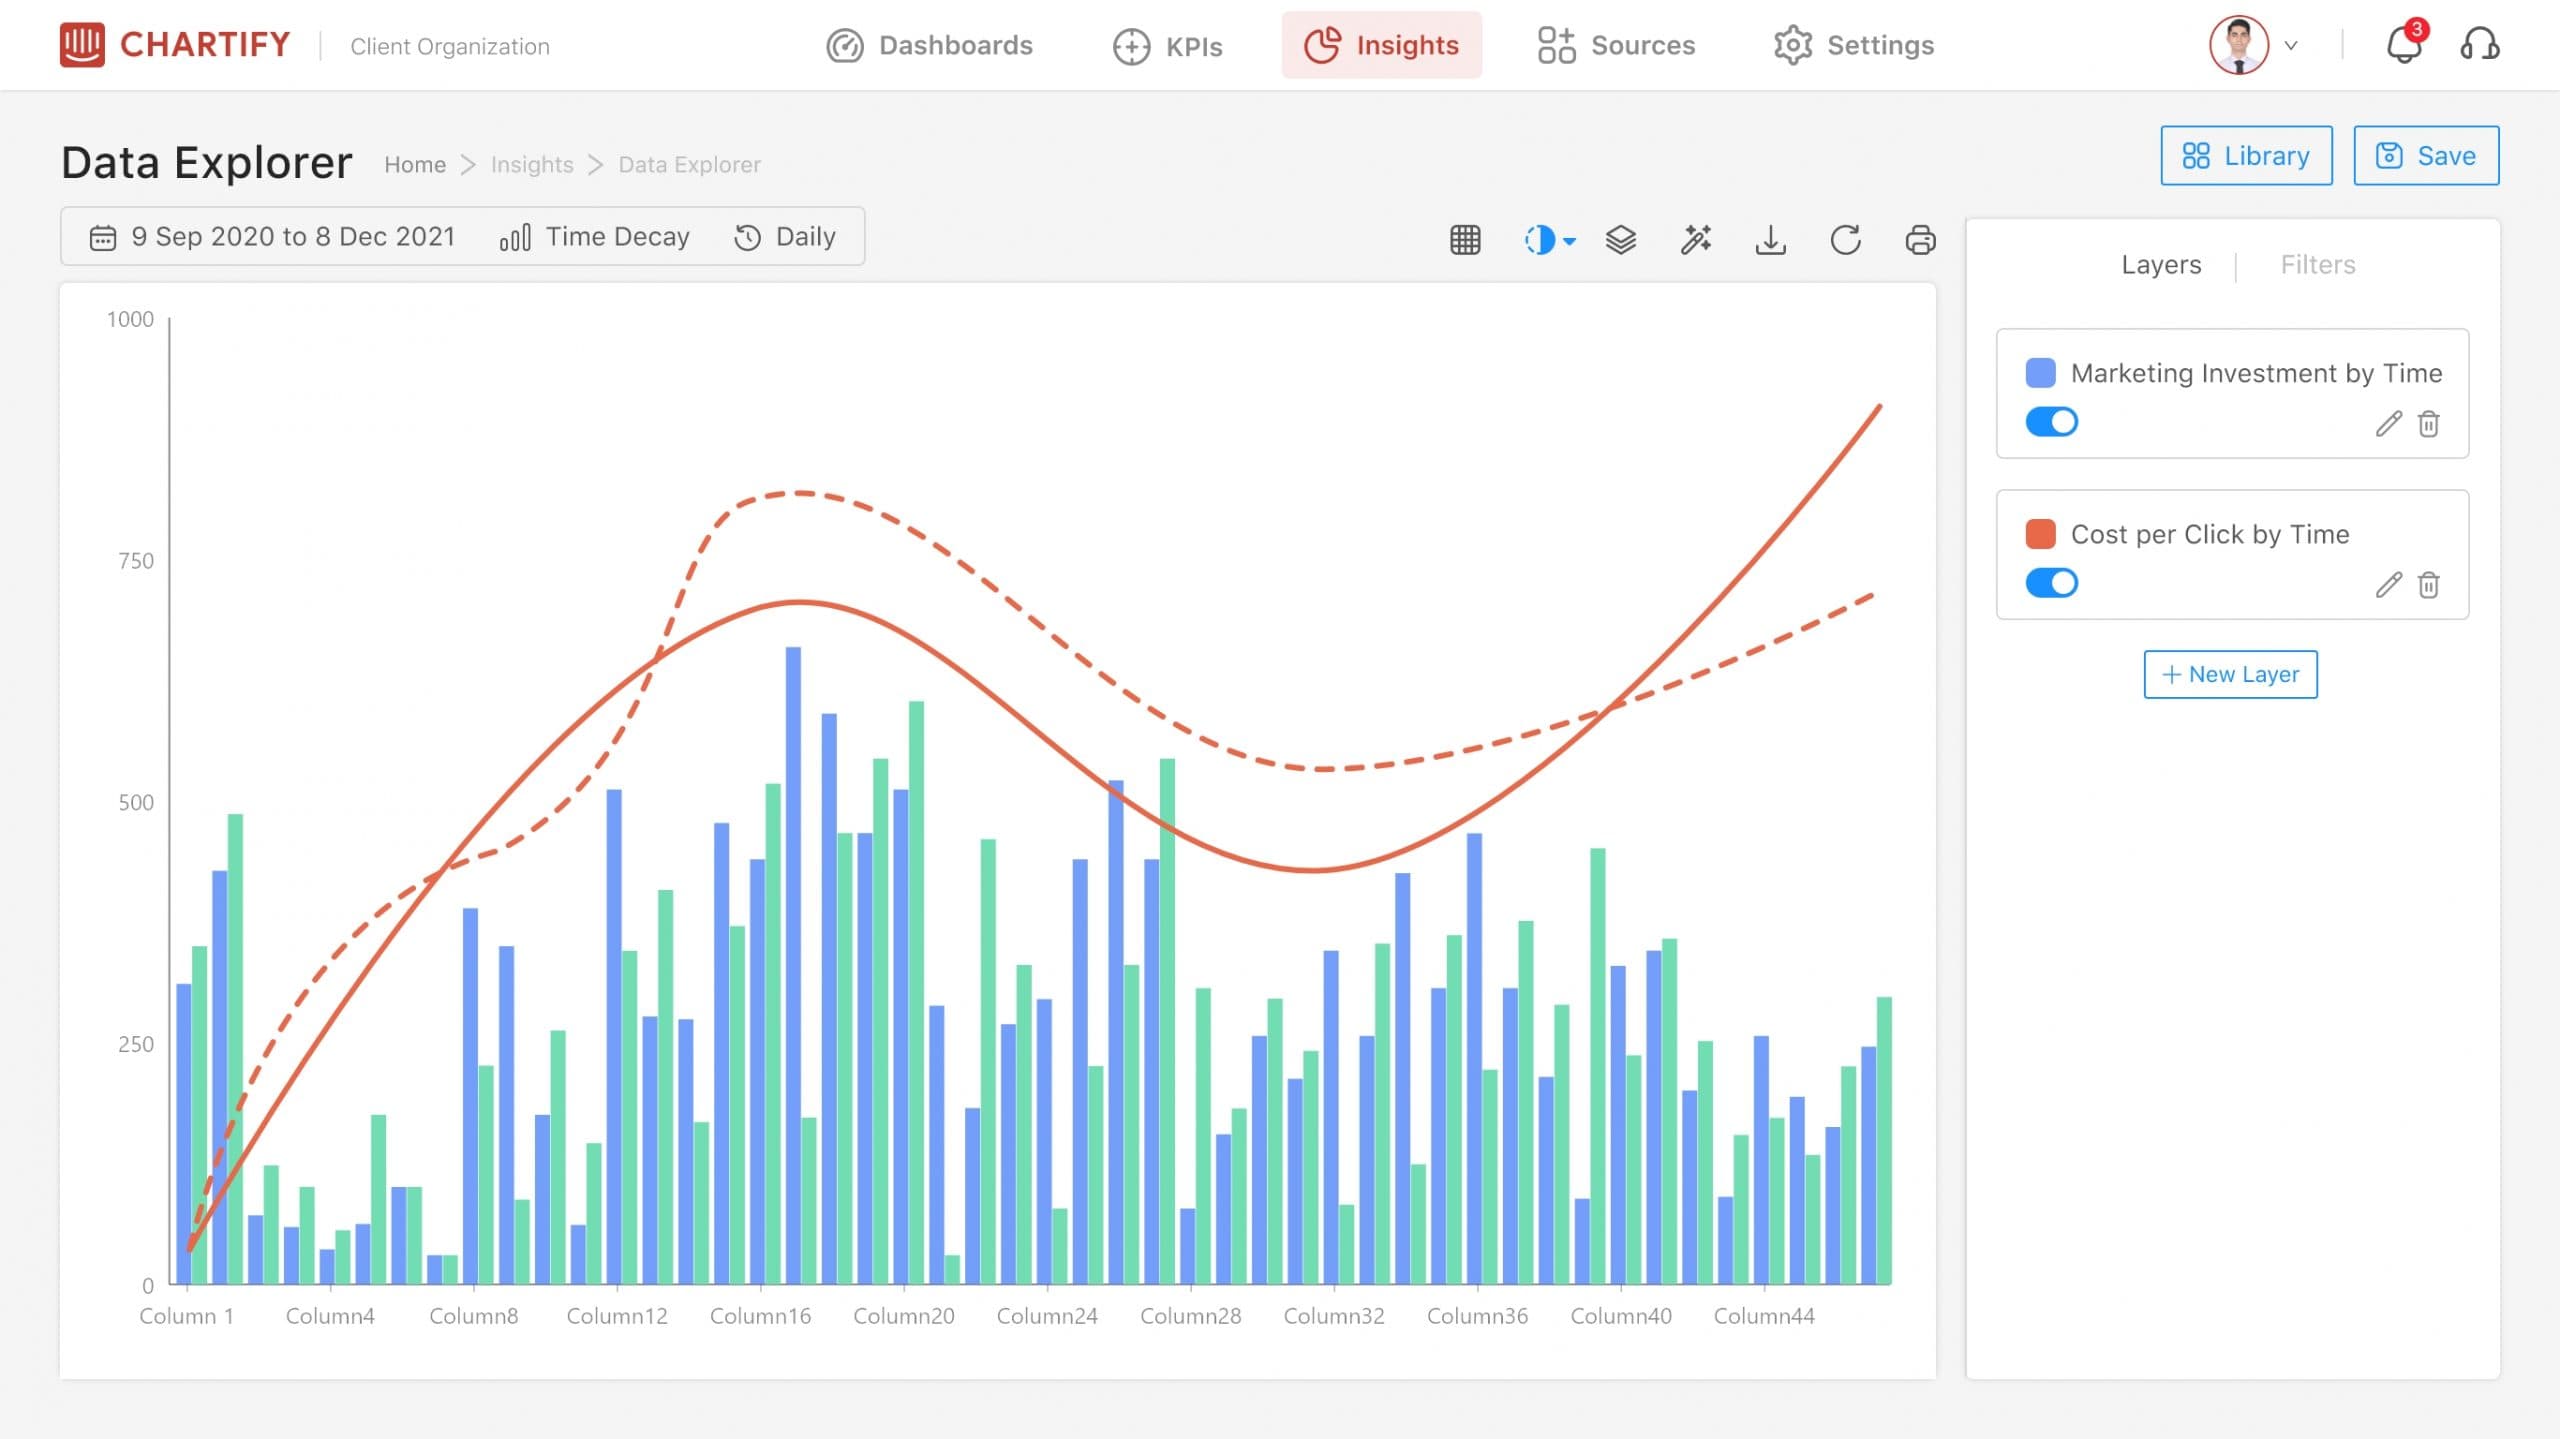Viewport: 2560px width, 1439px height.
Task: Toggle off Cost per Click layer
Action: coord(2051,583)
